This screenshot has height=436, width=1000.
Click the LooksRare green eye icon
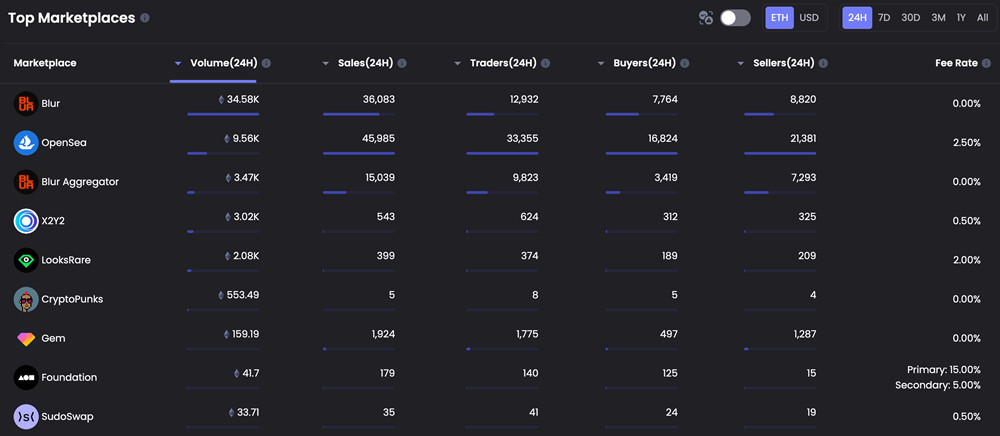26,260
